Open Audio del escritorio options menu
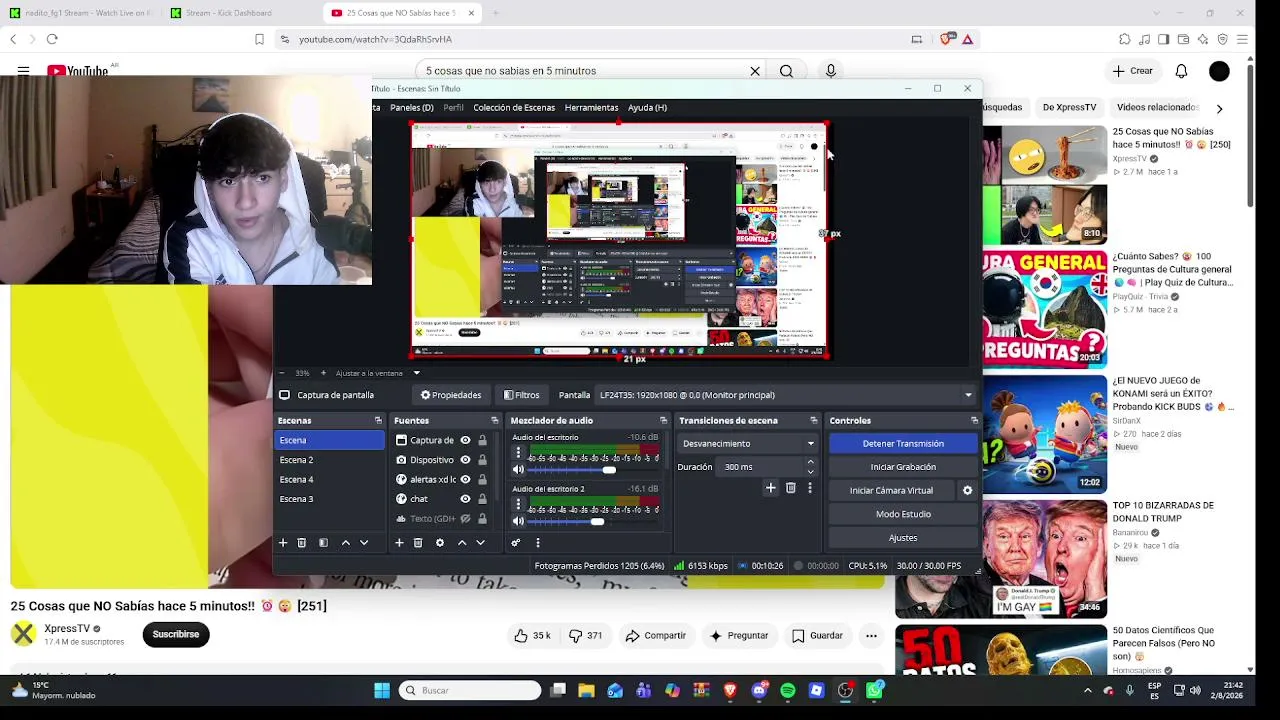Image resolution: width=1280 pixels, height=720 pixels. point(518,453)
